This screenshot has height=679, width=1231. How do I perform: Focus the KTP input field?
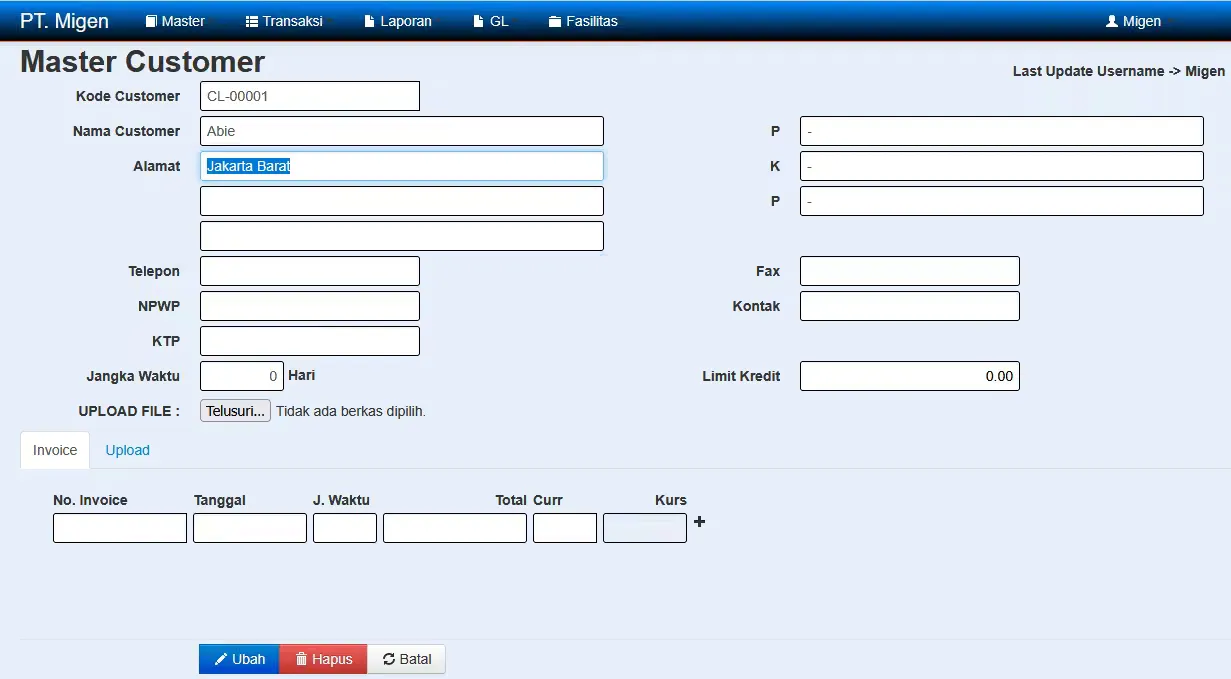pos(310,341)
